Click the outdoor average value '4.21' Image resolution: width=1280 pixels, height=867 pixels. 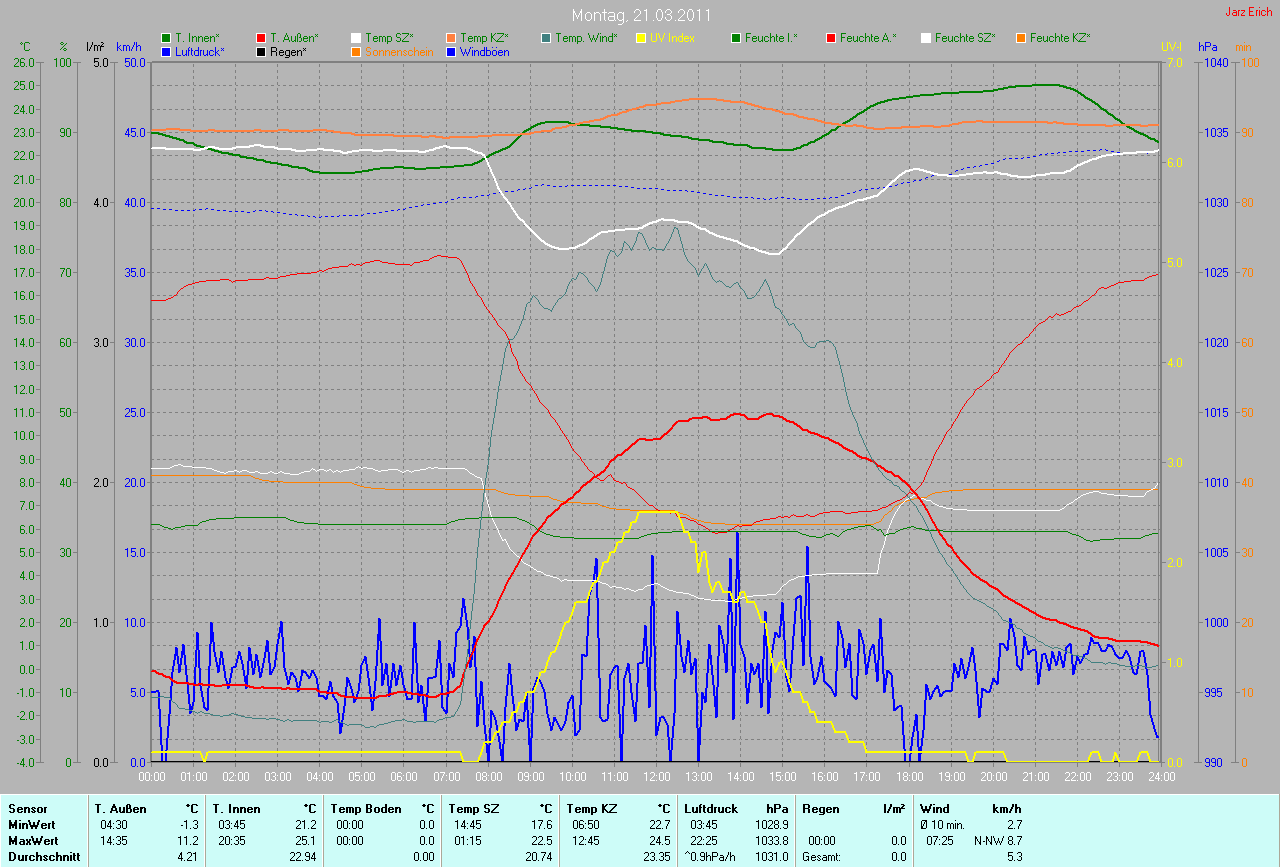click(x=186, y=856)
